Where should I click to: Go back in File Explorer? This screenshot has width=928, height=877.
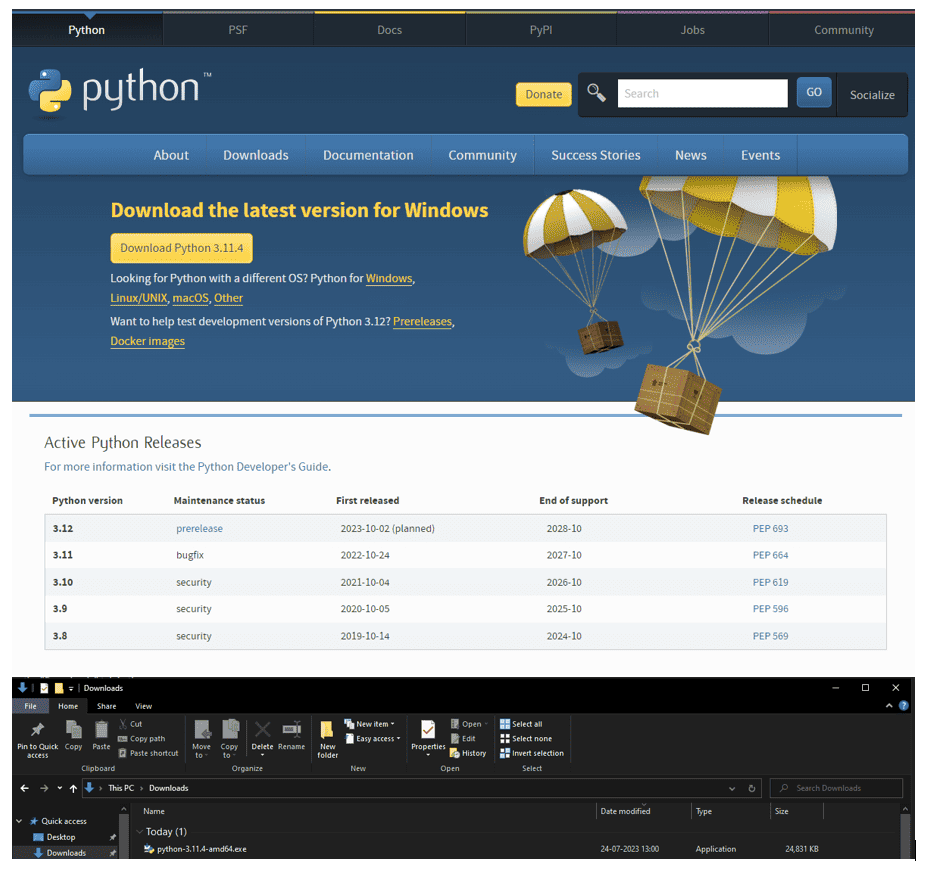click(x=24, y=788)
